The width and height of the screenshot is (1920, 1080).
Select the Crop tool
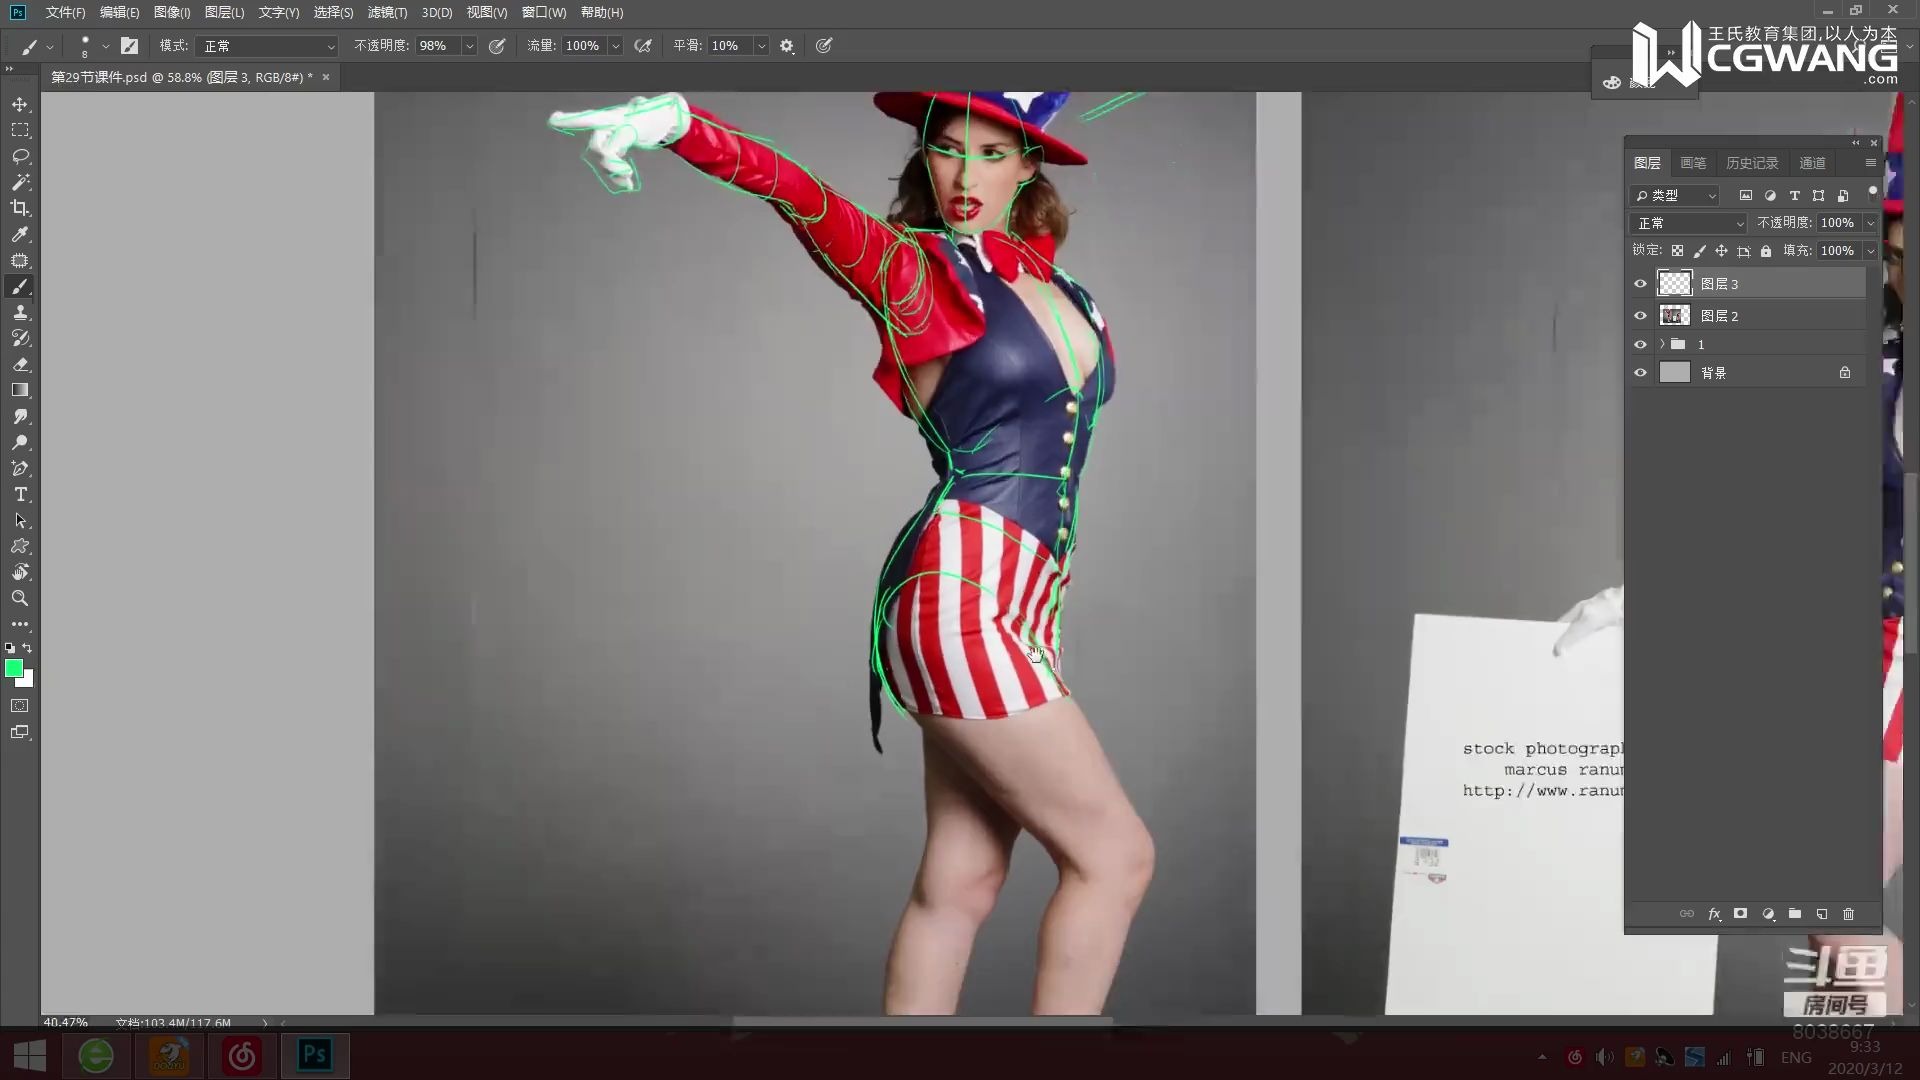(20, 208)
